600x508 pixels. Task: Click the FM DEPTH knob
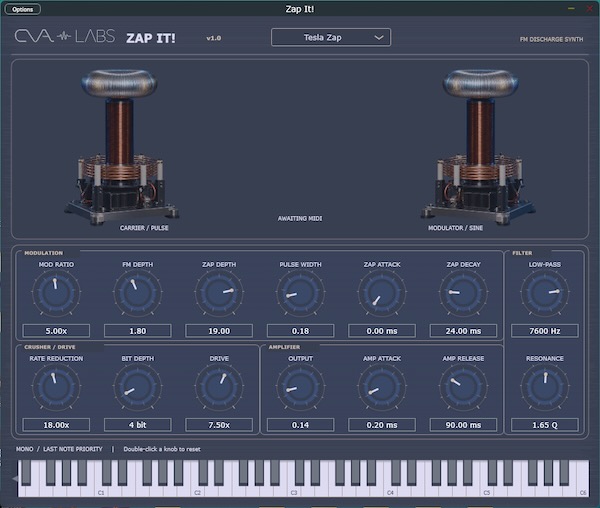coord(138,293)
